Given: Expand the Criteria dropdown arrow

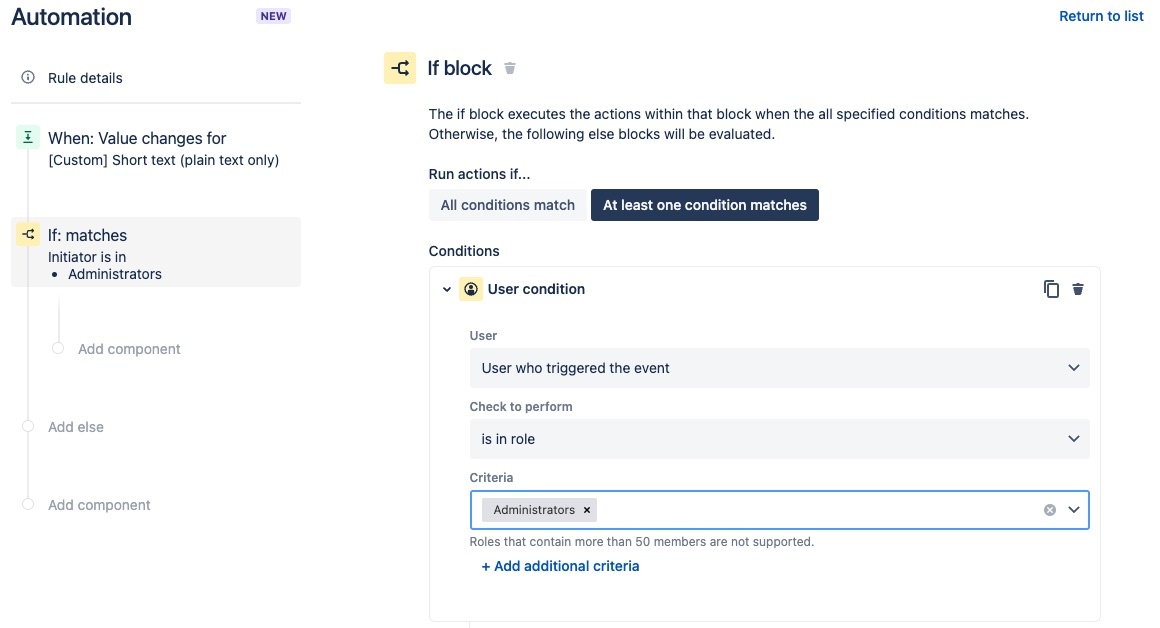Looking at the screenshot, I should point(1074,510).
